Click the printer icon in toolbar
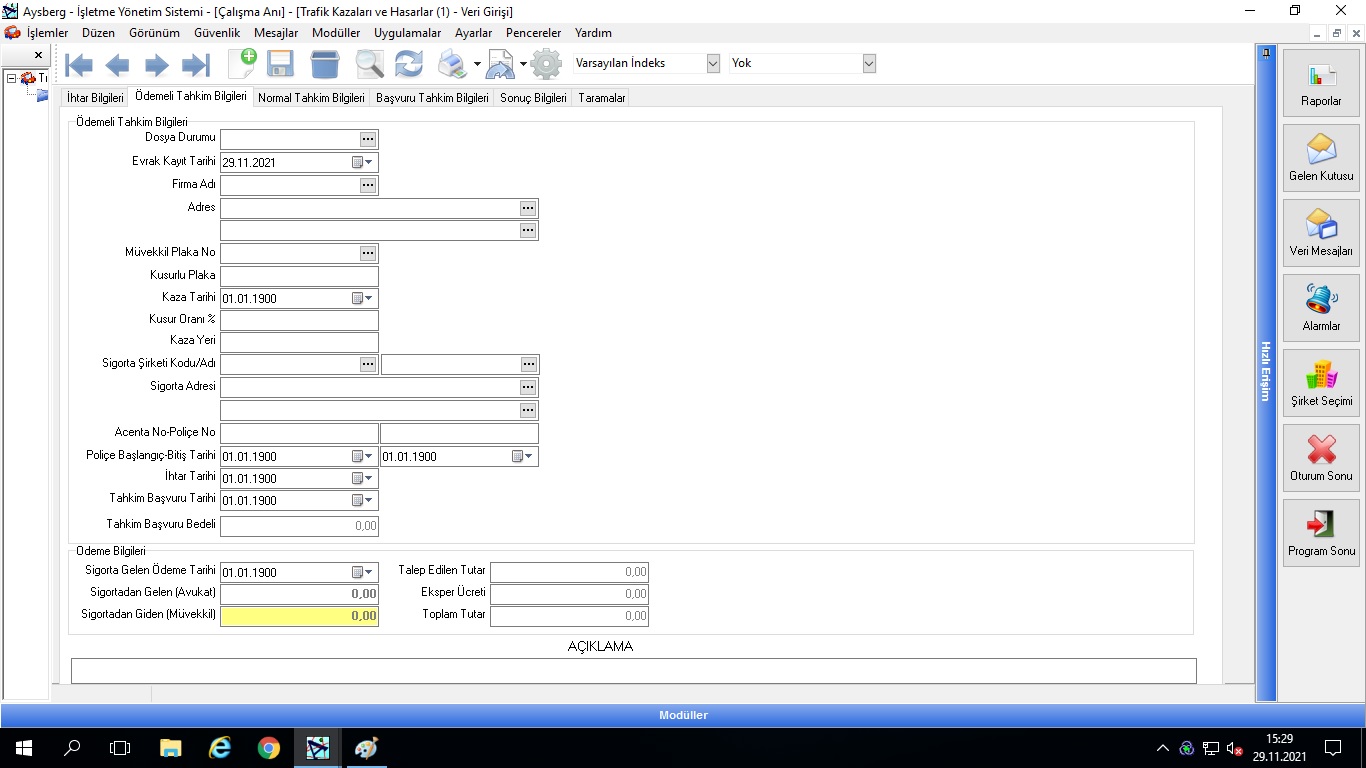 tap(452, 64)
